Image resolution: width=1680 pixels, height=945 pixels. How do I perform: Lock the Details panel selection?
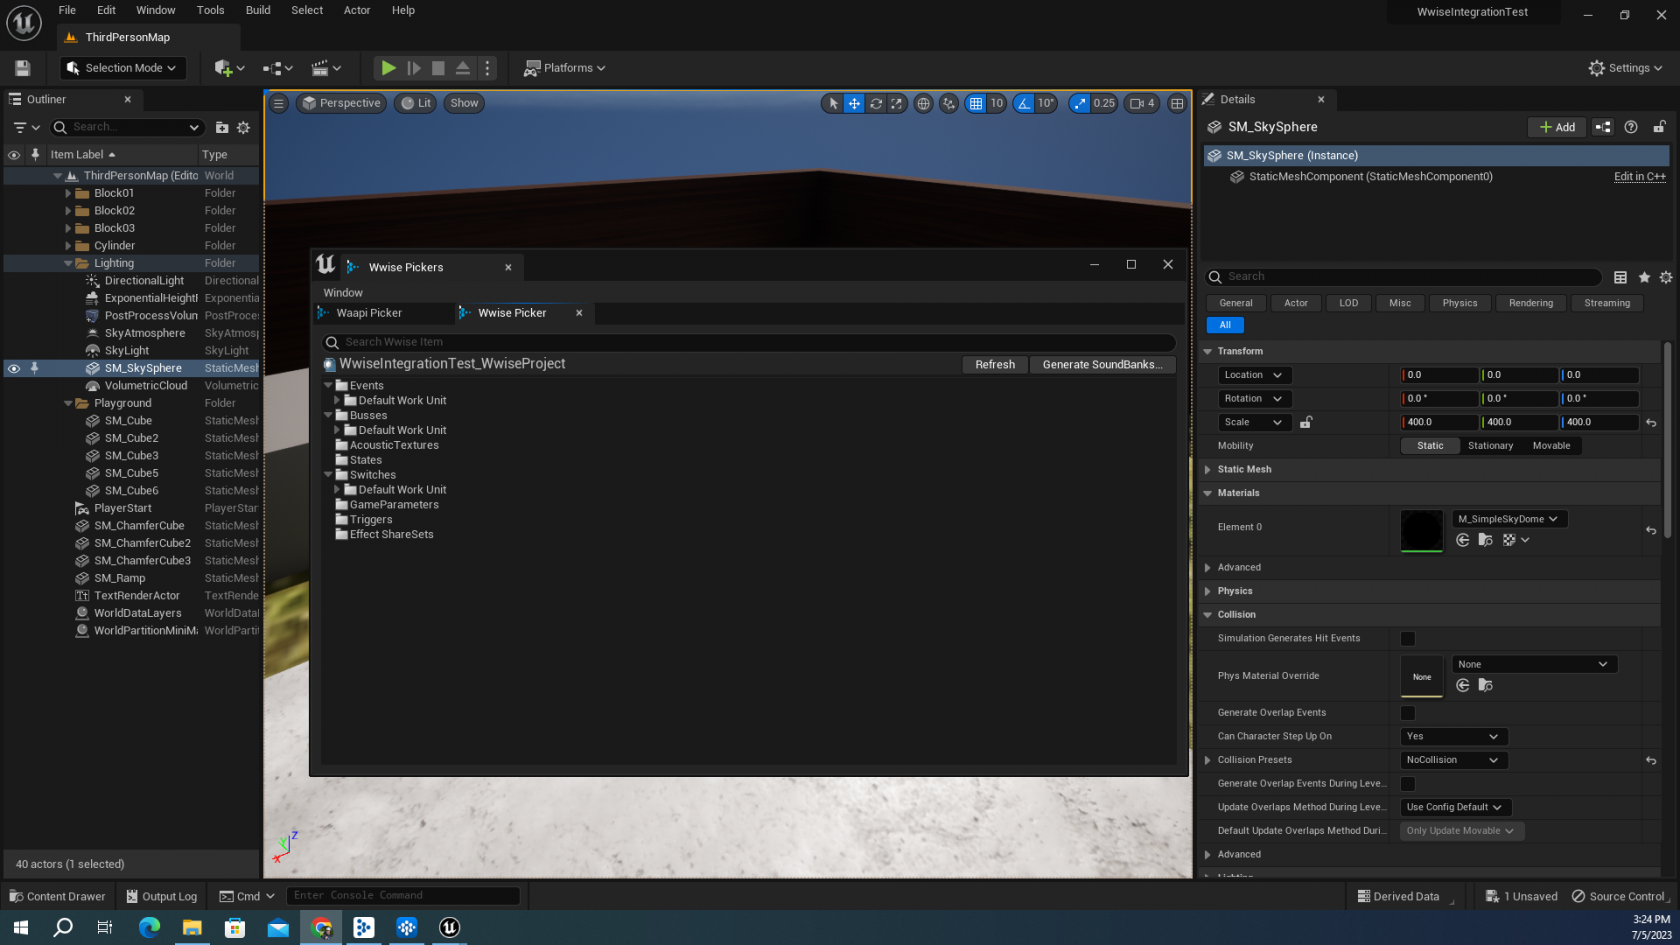click(x=1659, y=127)
